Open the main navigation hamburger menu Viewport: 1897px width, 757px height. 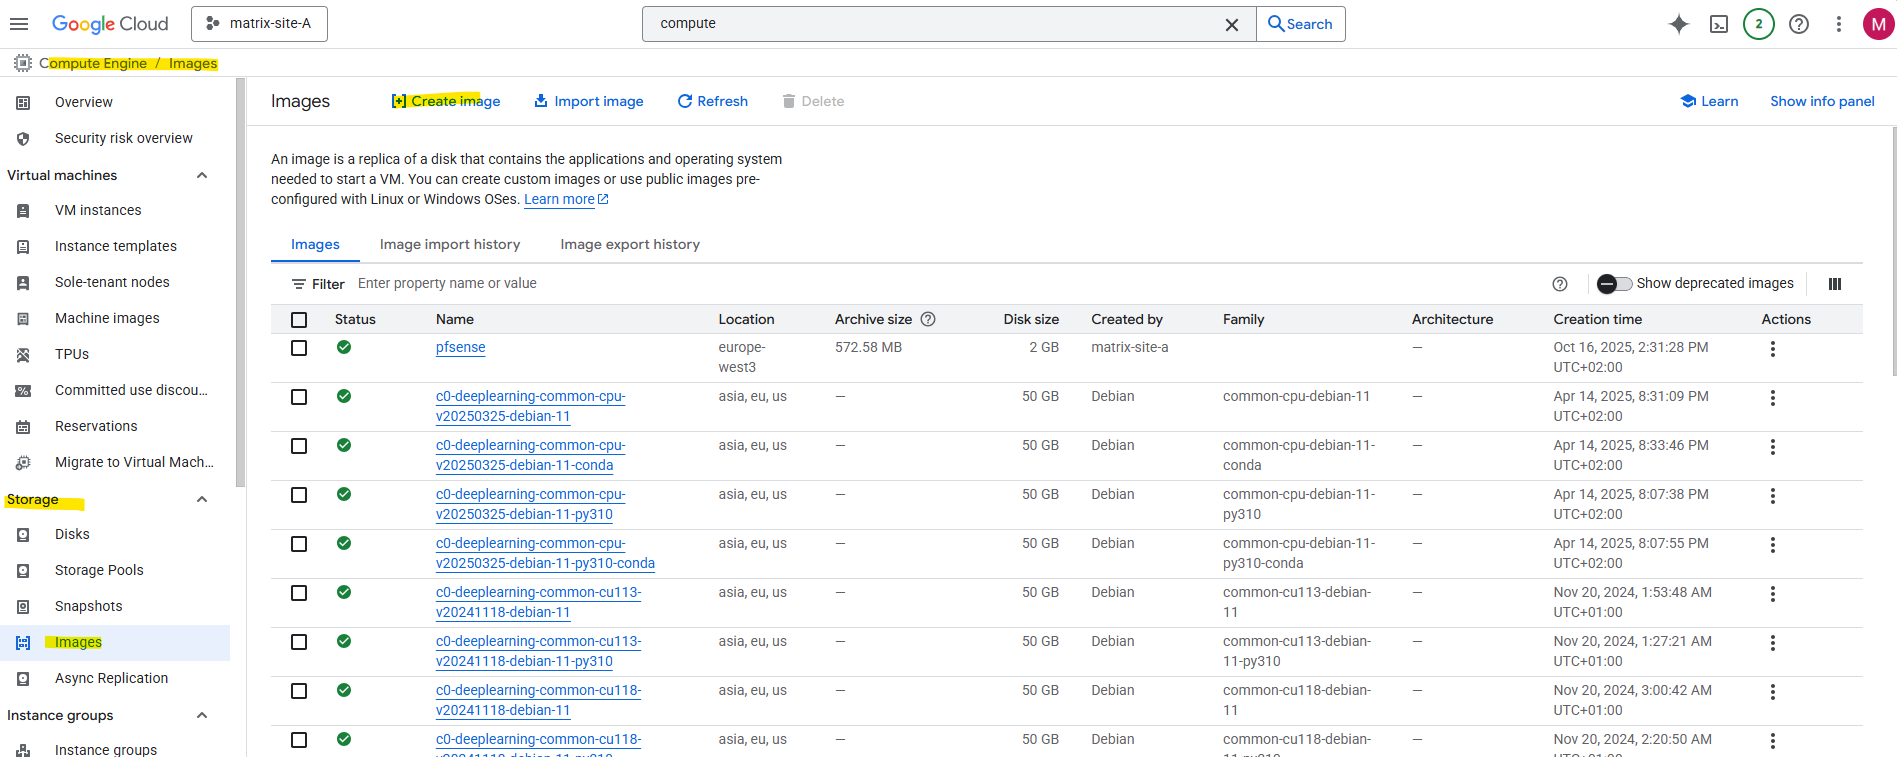(x=19, y=24)
